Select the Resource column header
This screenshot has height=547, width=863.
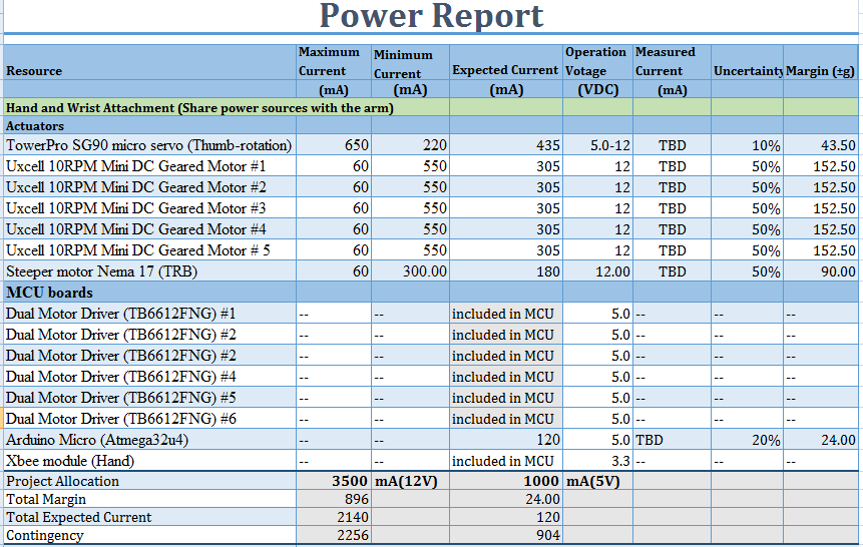coord(150,62)
